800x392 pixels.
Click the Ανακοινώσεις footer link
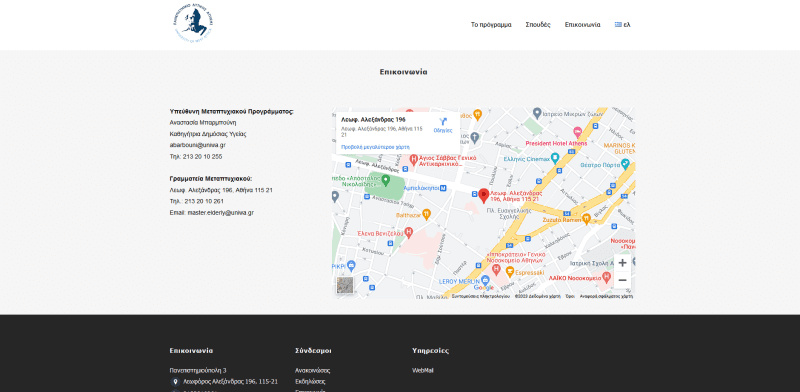[x=312, y=371]
